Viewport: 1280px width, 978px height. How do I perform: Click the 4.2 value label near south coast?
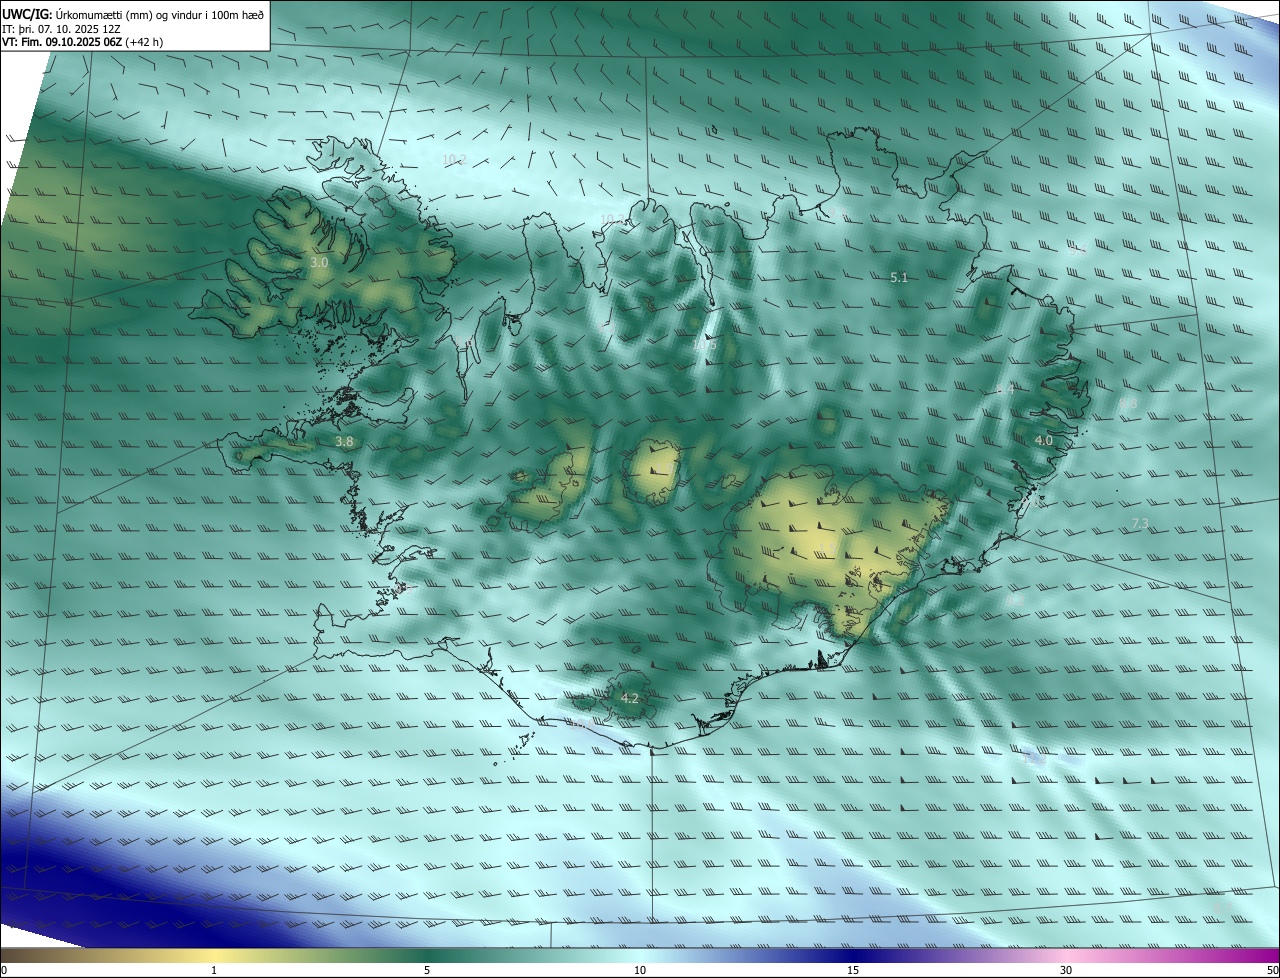click(630, 698)
